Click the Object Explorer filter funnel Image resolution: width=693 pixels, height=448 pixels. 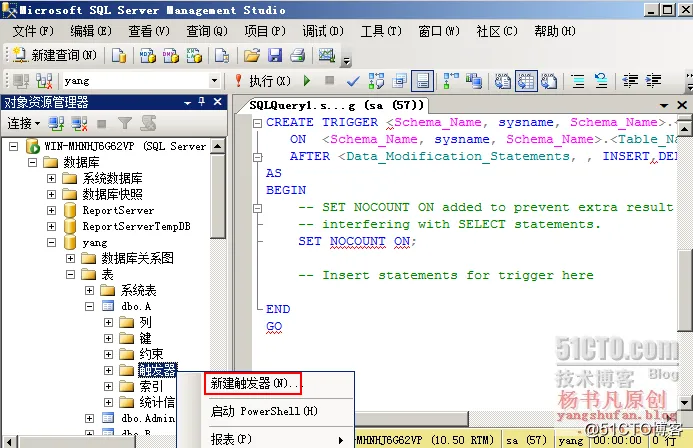[125, 124]
